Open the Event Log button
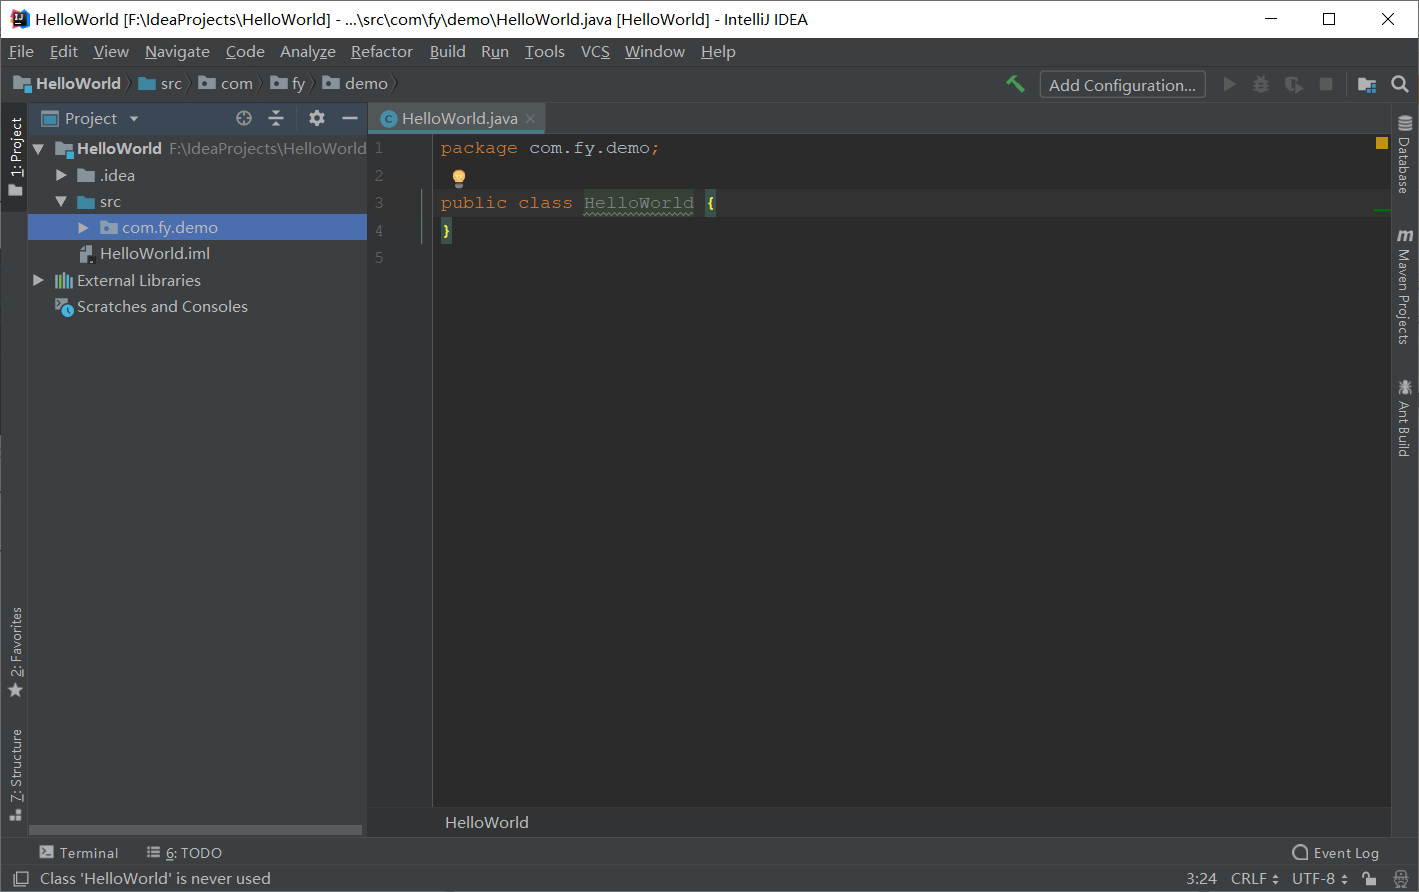This screenshot has width=1419, height=892. tap(1335, 853)
